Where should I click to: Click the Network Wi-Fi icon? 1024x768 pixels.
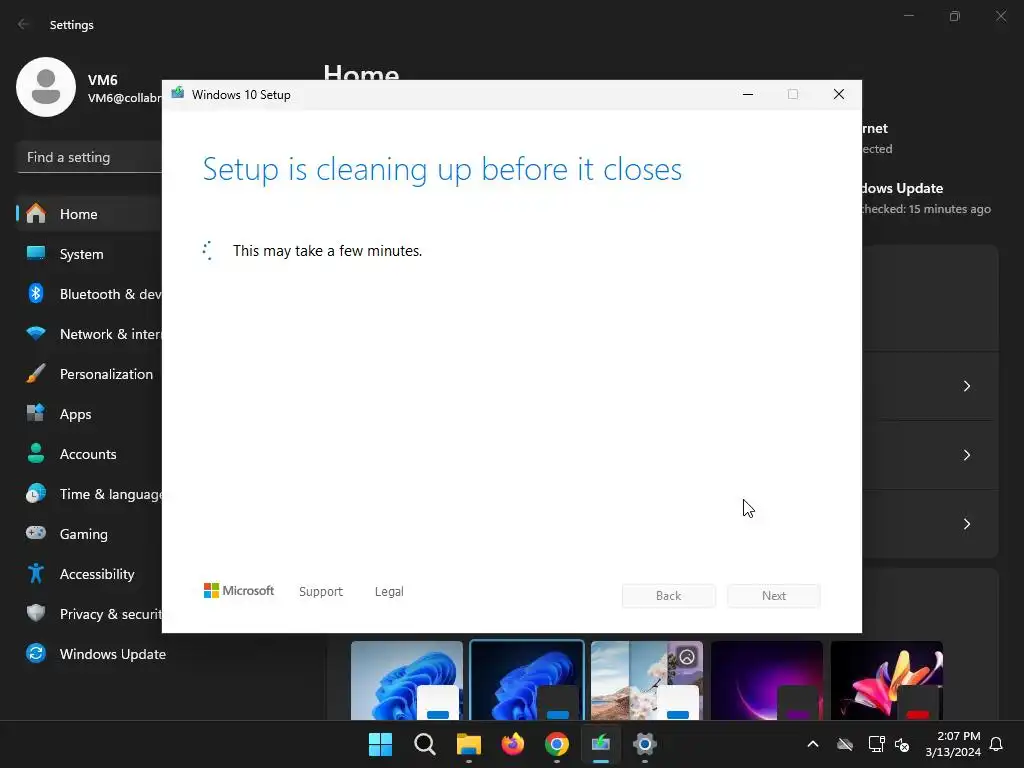pos(36,334)
